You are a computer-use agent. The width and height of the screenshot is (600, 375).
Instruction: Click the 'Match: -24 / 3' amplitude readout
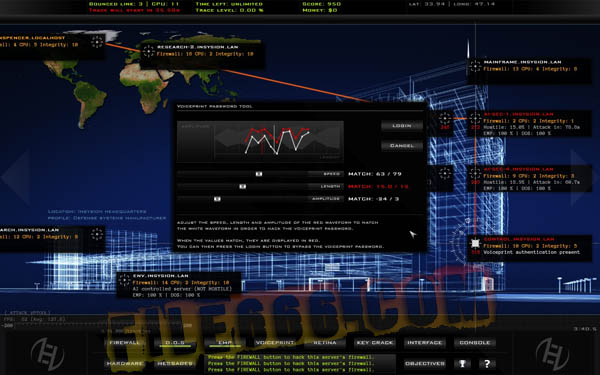point(373,199)
